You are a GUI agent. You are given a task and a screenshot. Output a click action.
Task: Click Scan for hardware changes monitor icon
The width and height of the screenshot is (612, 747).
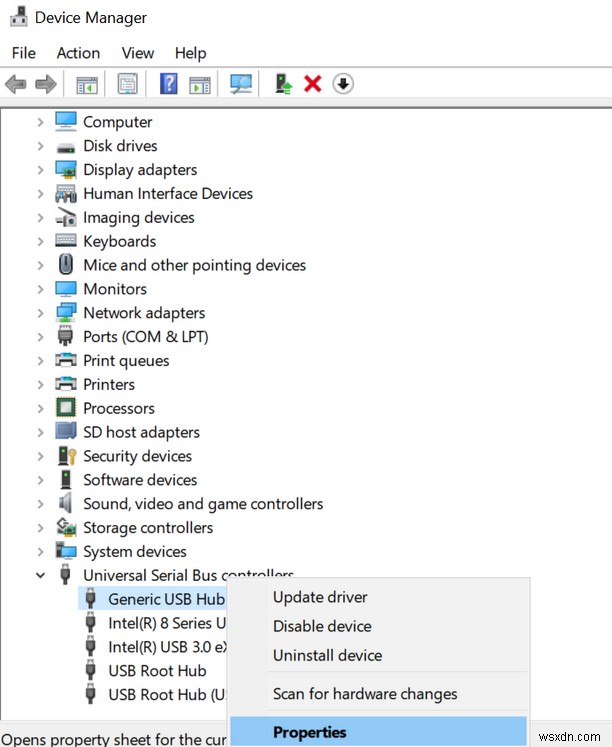(x=241, y=84)
